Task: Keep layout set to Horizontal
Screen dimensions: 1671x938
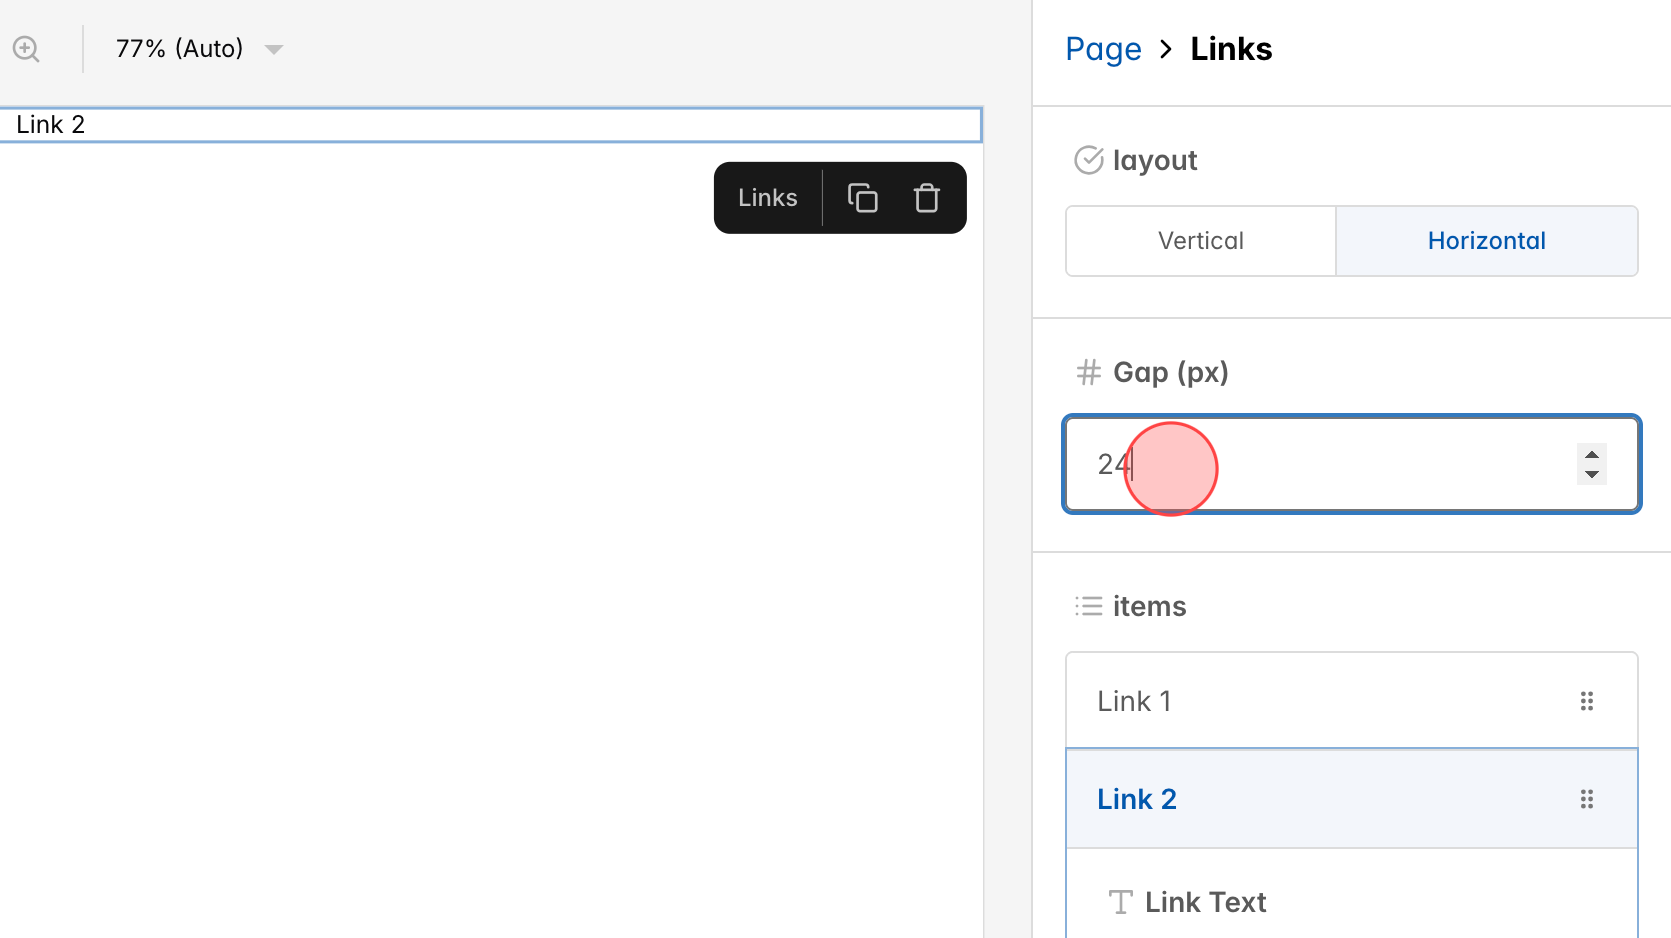Action: (1486, 240)
